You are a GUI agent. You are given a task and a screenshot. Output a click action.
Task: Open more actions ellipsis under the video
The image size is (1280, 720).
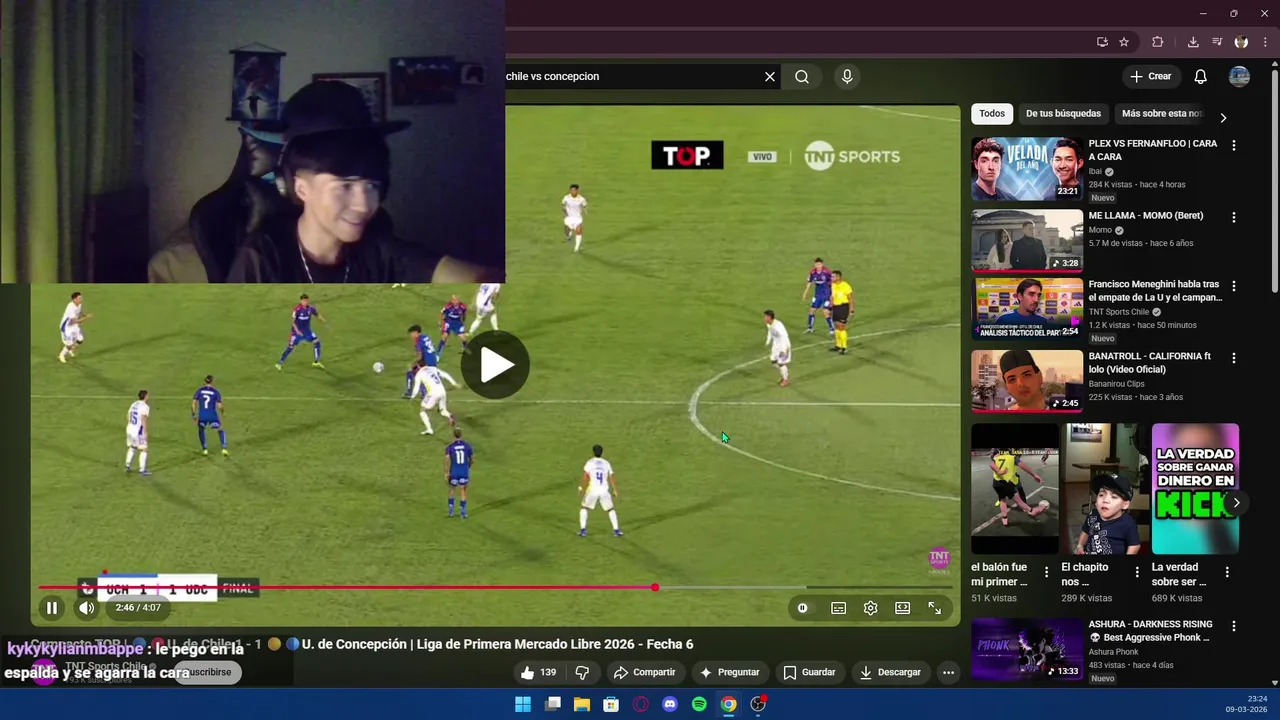948,672
